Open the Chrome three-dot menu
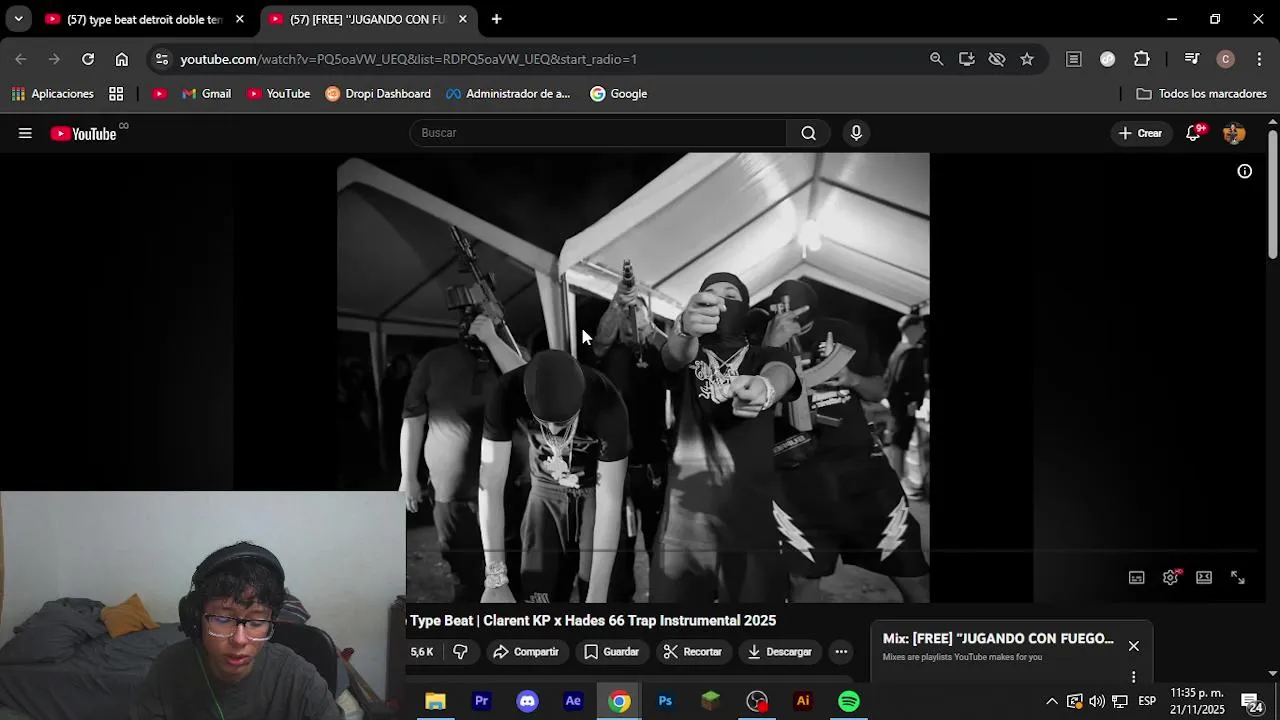Viewport: 1280px width, 720px height. tap(1259, 59)
